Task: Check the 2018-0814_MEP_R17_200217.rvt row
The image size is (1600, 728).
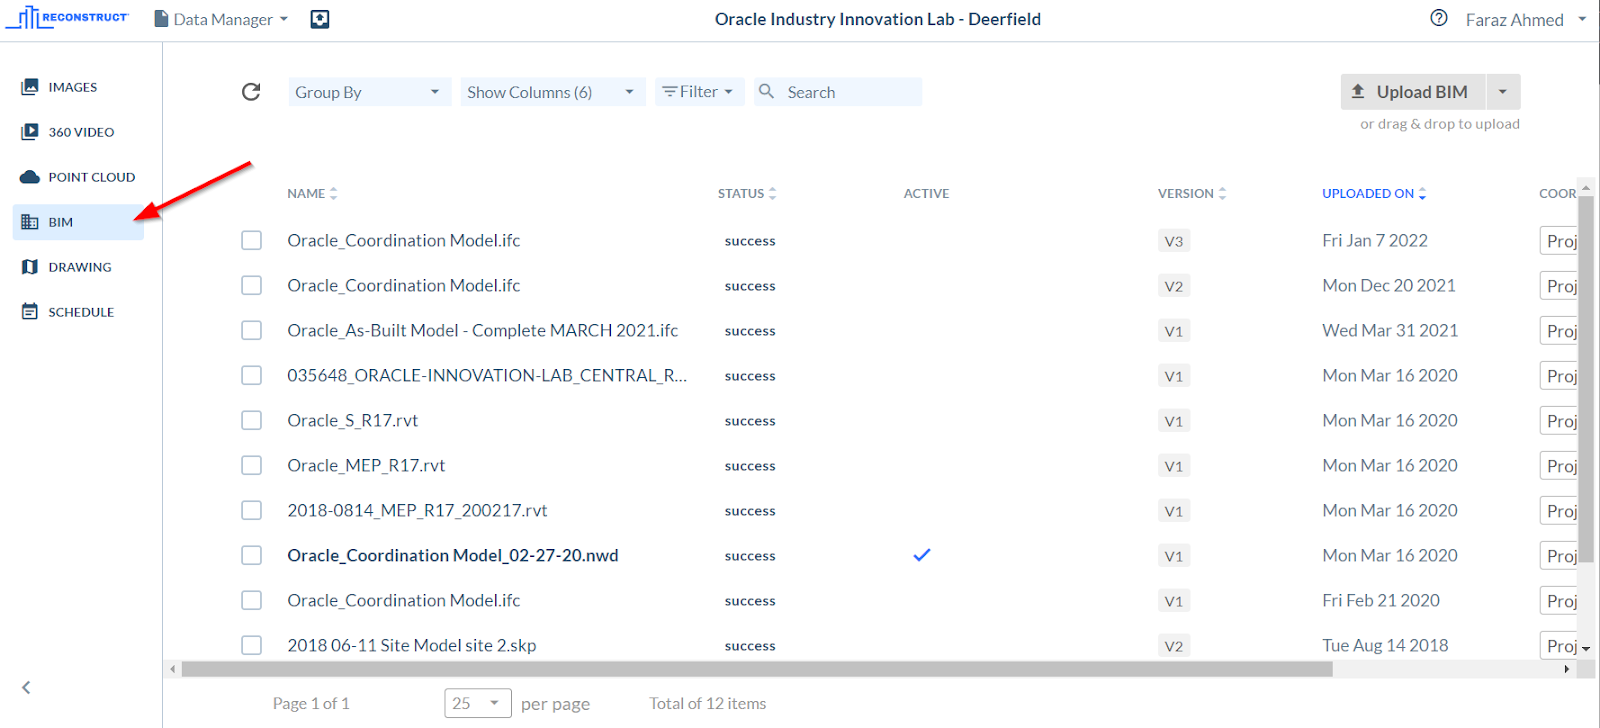Action: pos(252,510)
